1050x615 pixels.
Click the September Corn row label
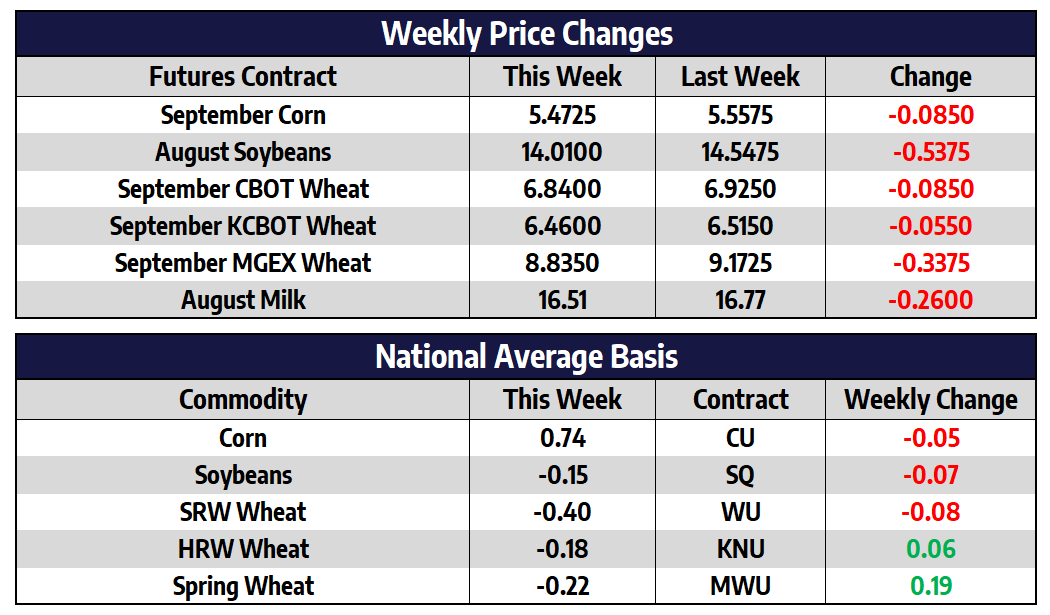click(243, 115)
